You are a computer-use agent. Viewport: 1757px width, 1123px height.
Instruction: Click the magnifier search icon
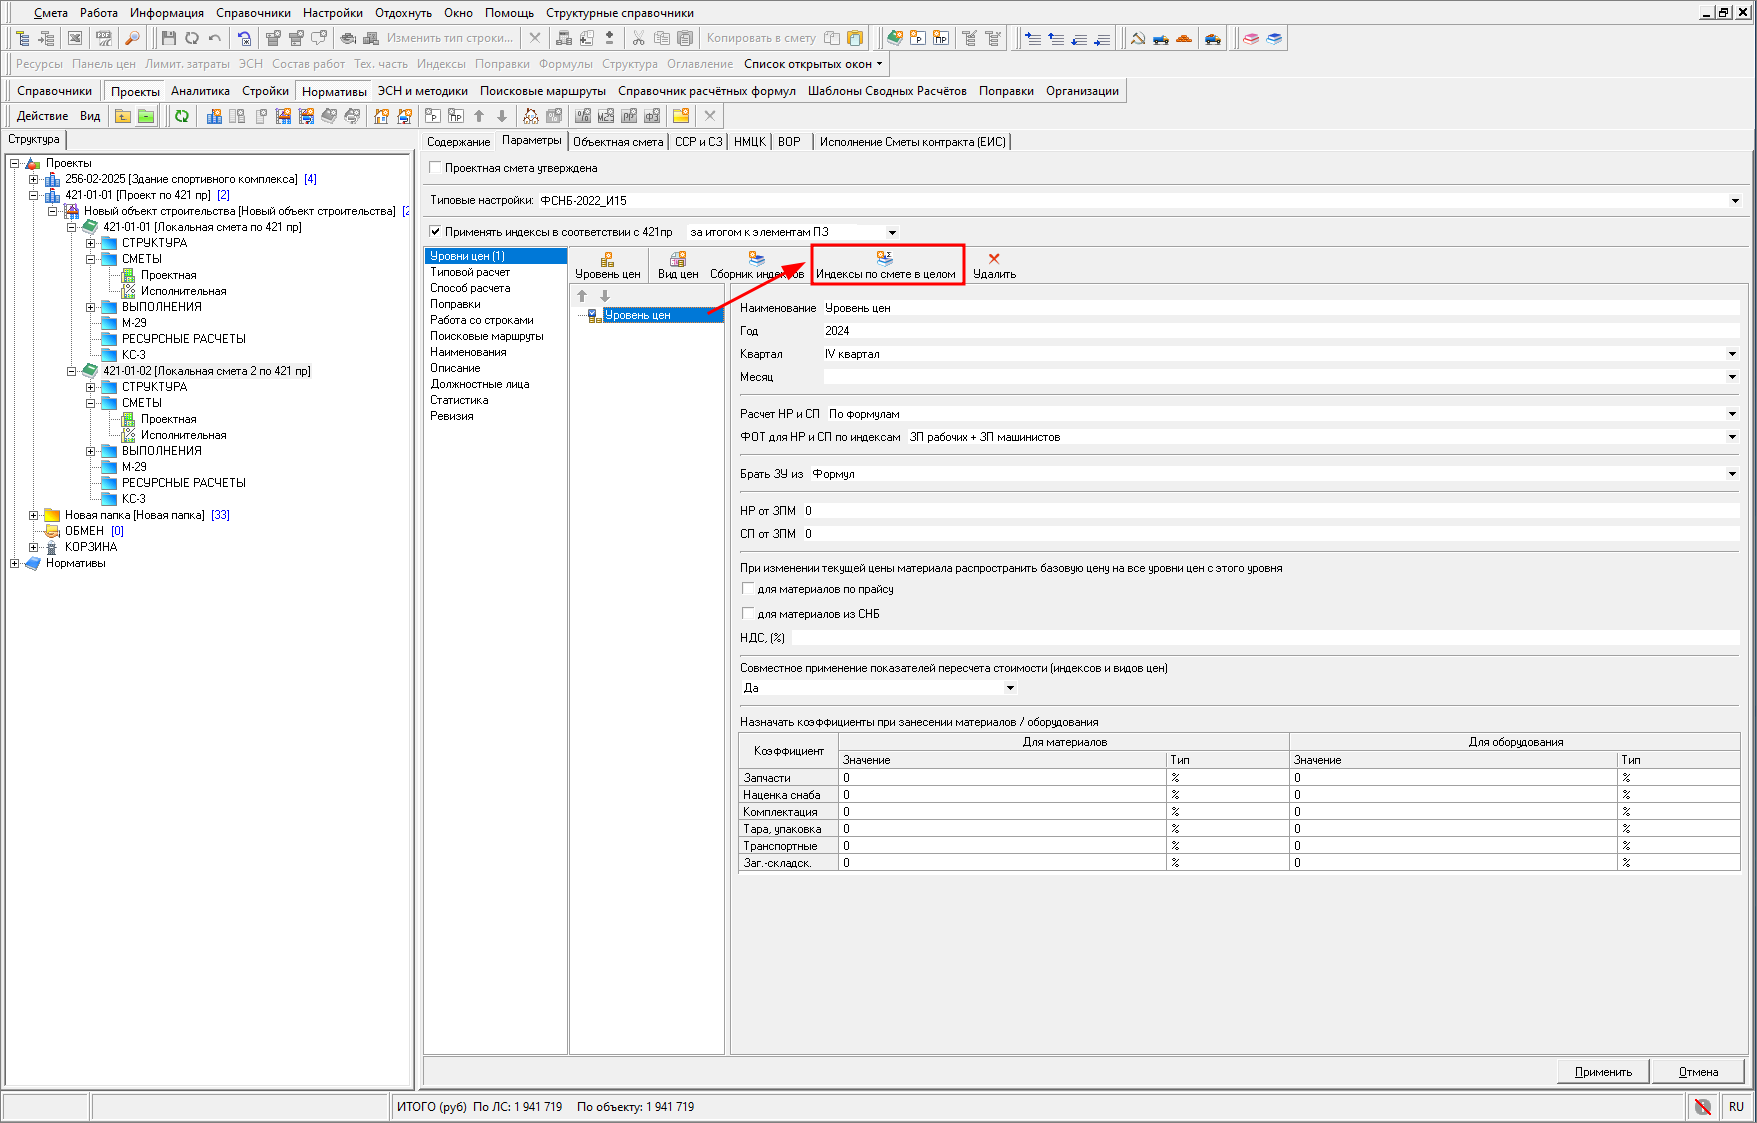[131, 38]
